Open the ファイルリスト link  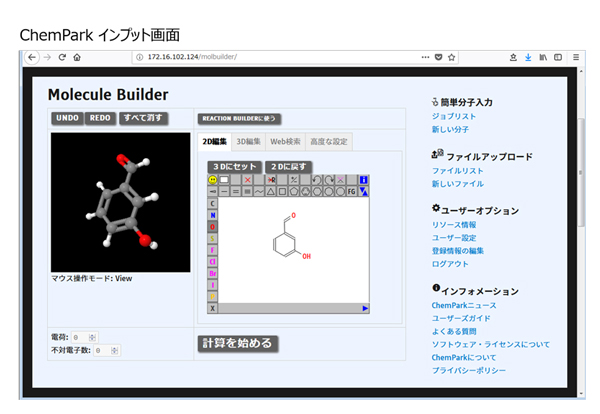(458, 171)
